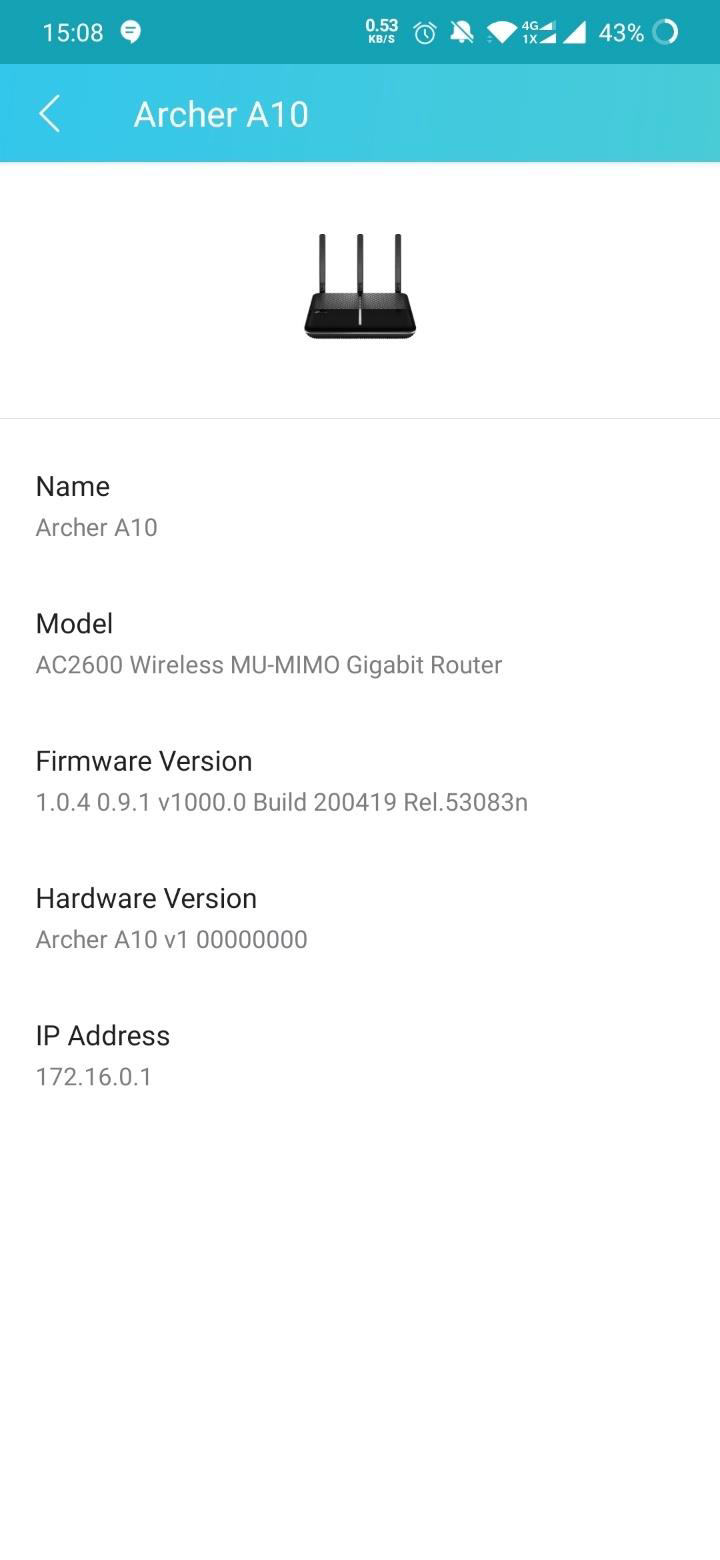Tap the Model row label
Viewport: 720px width, 1560px height.
pyautogui.click(x=74, y=623)
